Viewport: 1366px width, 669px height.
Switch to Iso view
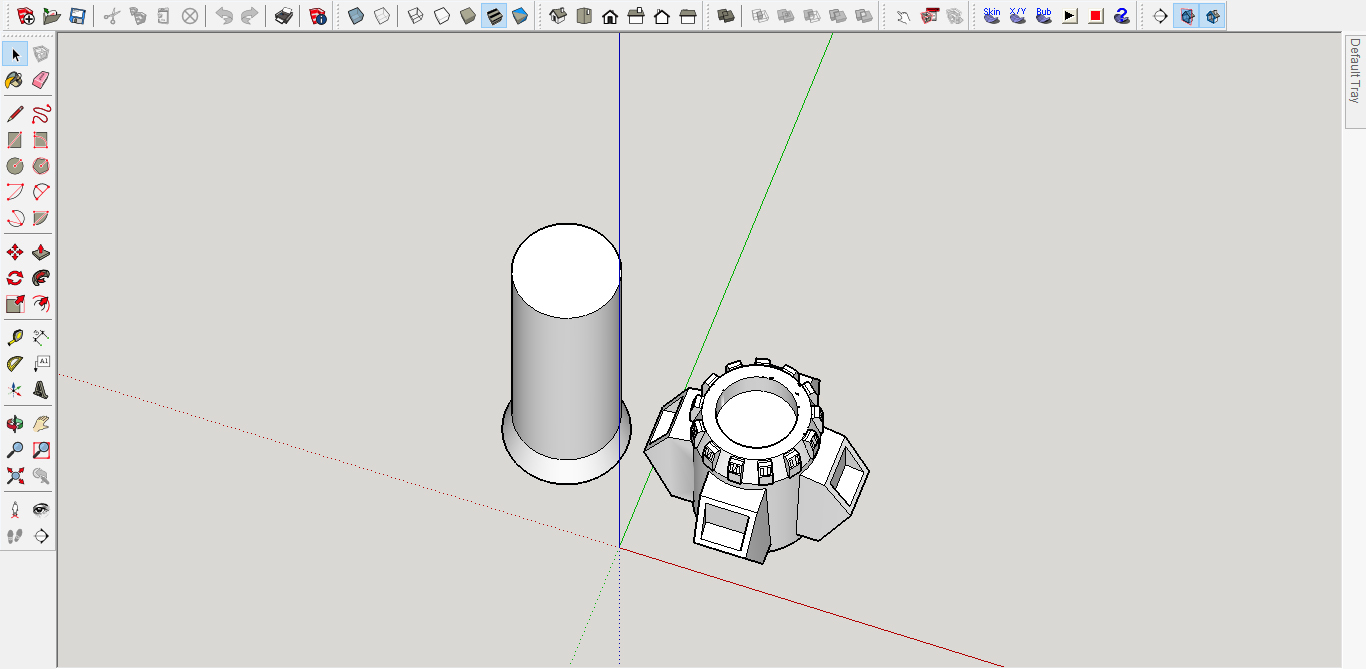click(558, 16)
